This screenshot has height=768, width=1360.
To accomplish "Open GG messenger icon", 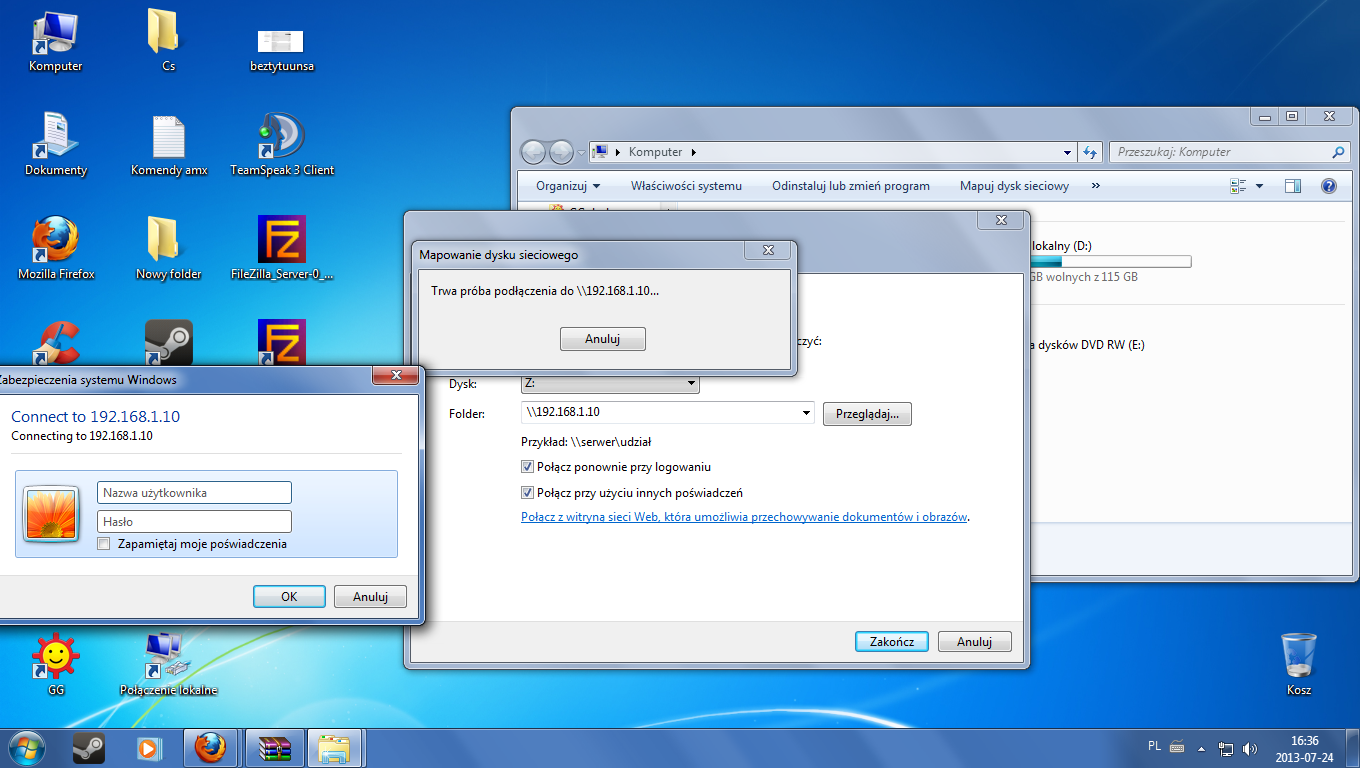I will coord(55,655).
